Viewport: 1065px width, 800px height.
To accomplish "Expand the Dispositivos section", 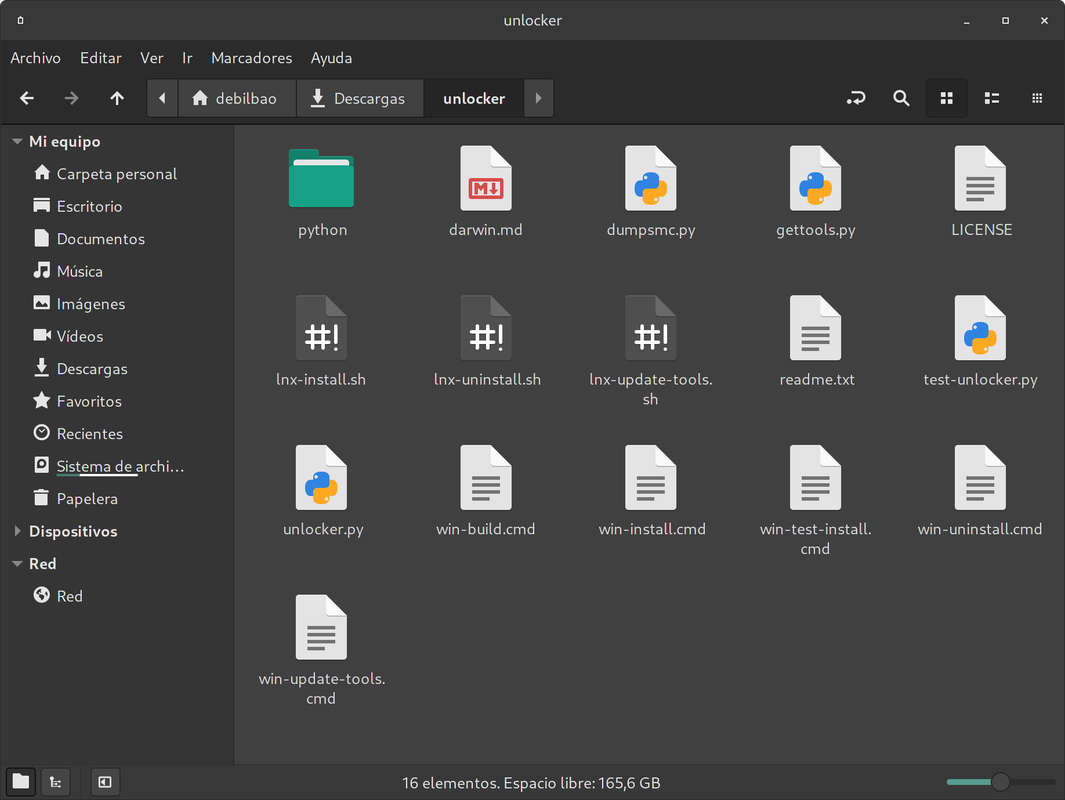I will (17, 531).
